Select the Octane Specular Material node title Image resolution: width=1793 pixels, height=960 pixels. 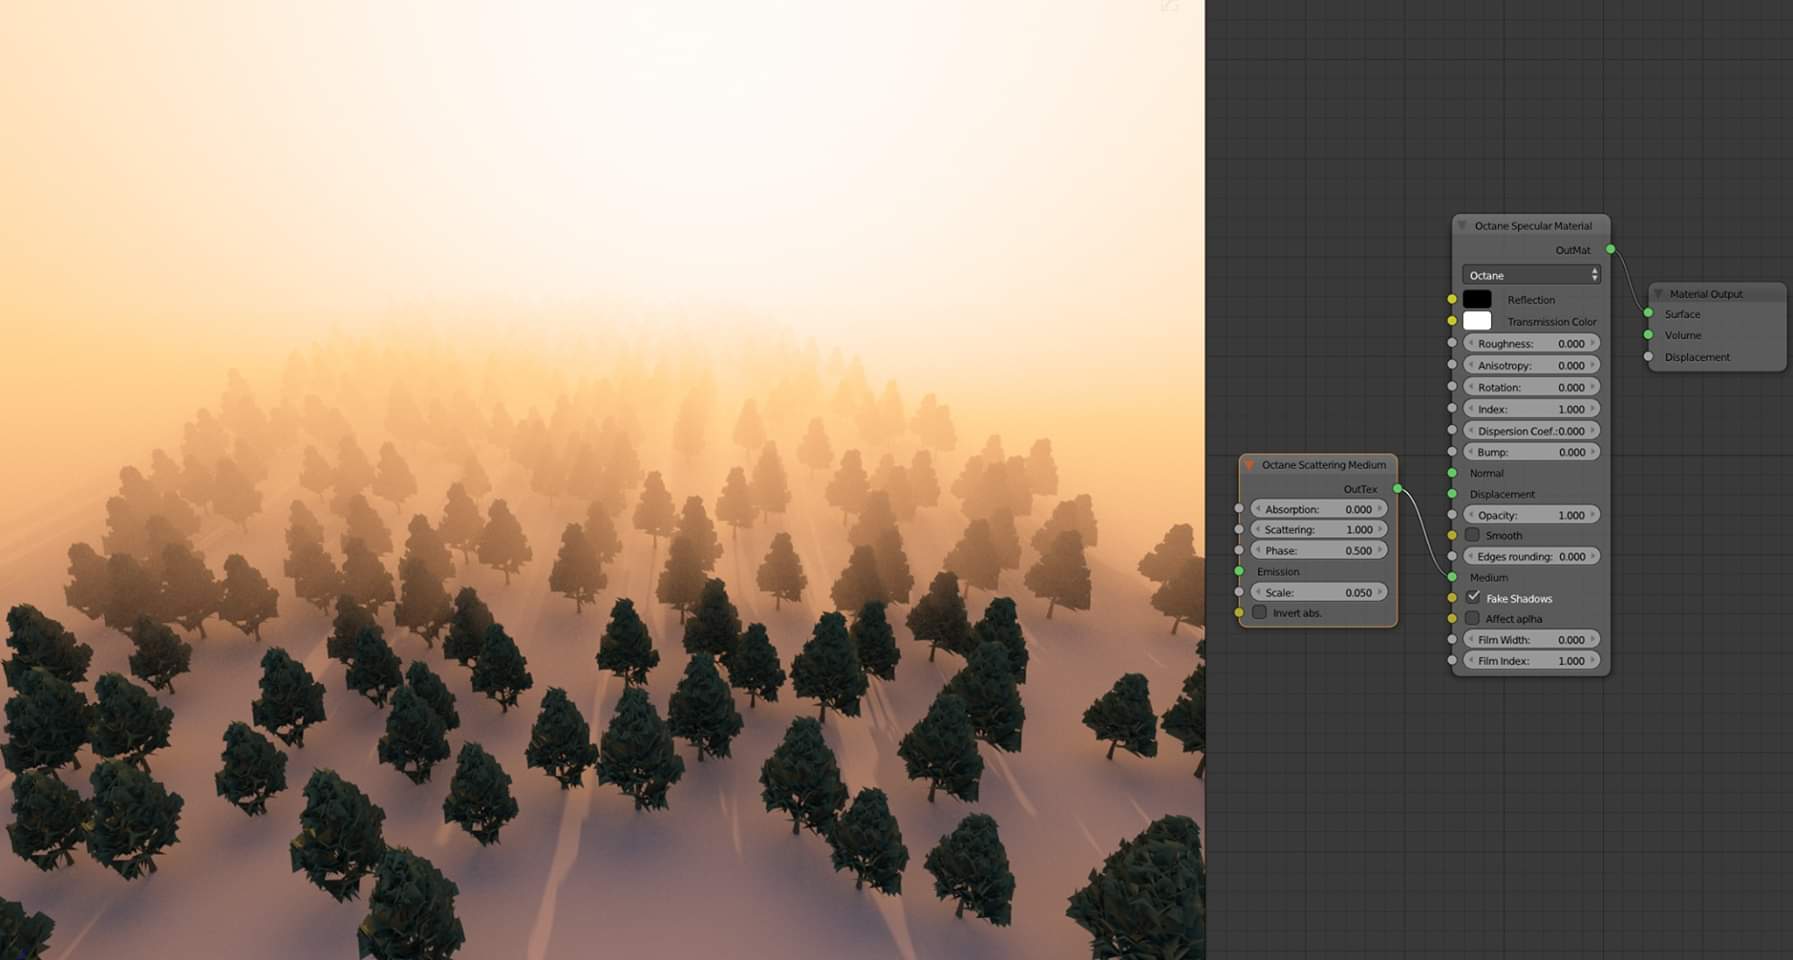click(x=1533, y=226)
